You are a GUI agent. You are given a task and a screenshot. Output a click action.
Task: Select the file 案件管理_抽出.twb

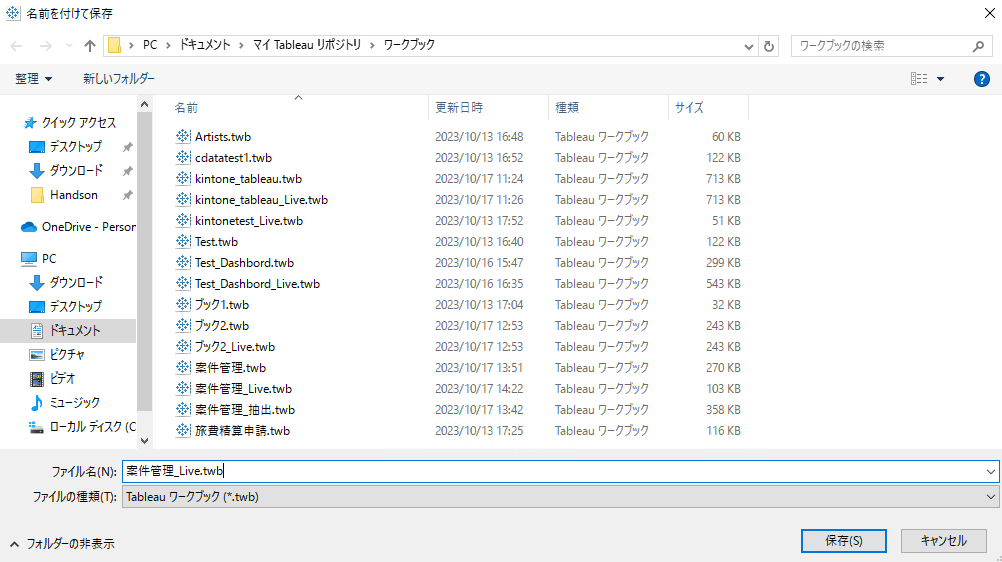[x=245, y=410]
